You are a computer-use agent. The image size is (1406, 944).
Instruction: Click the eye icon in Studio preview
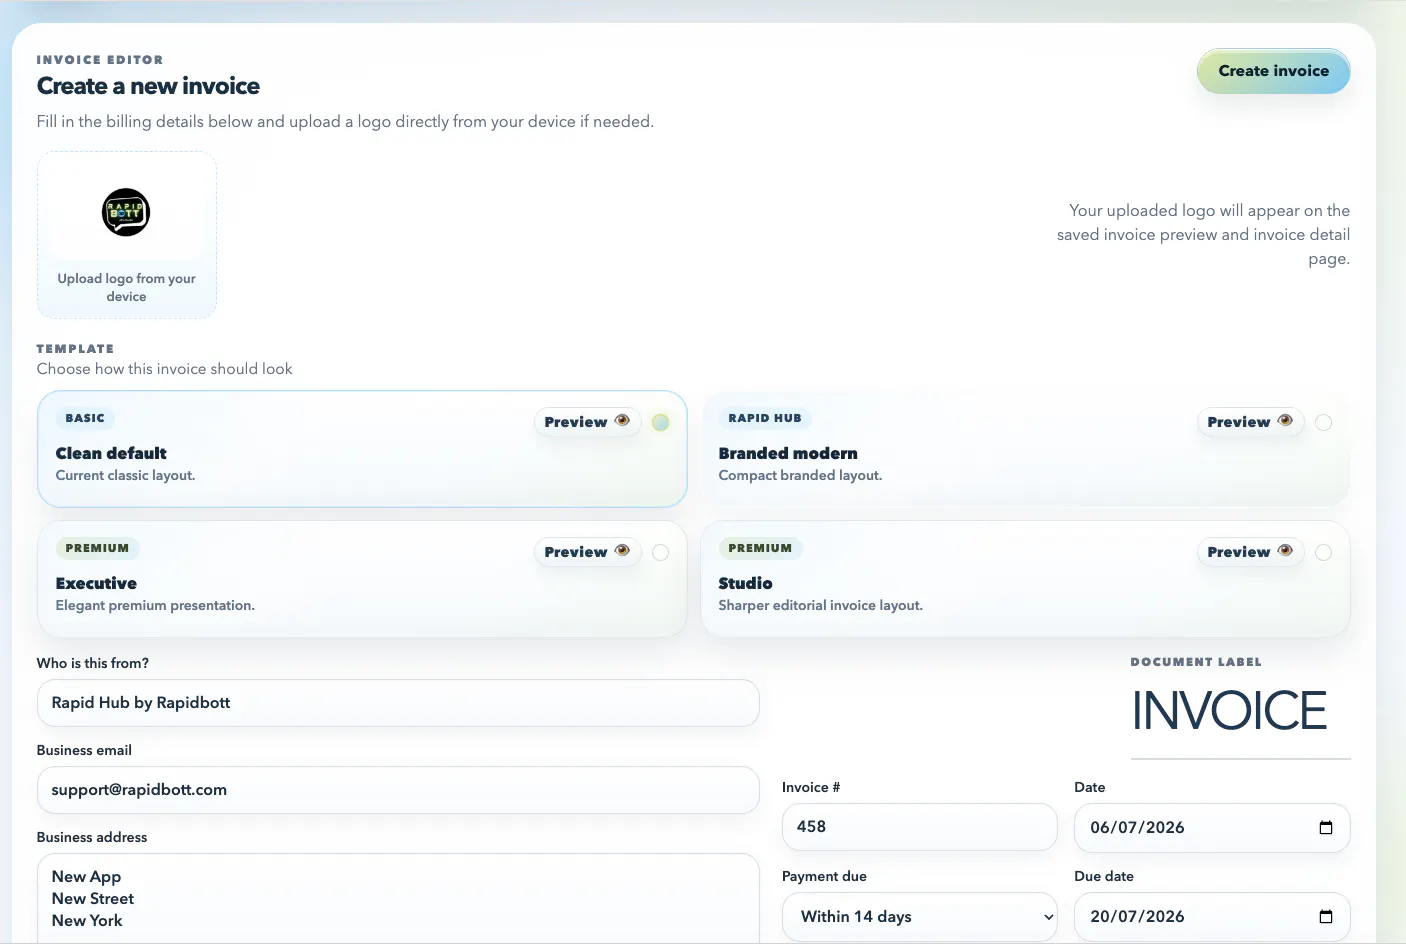(x=1285, y=551)
